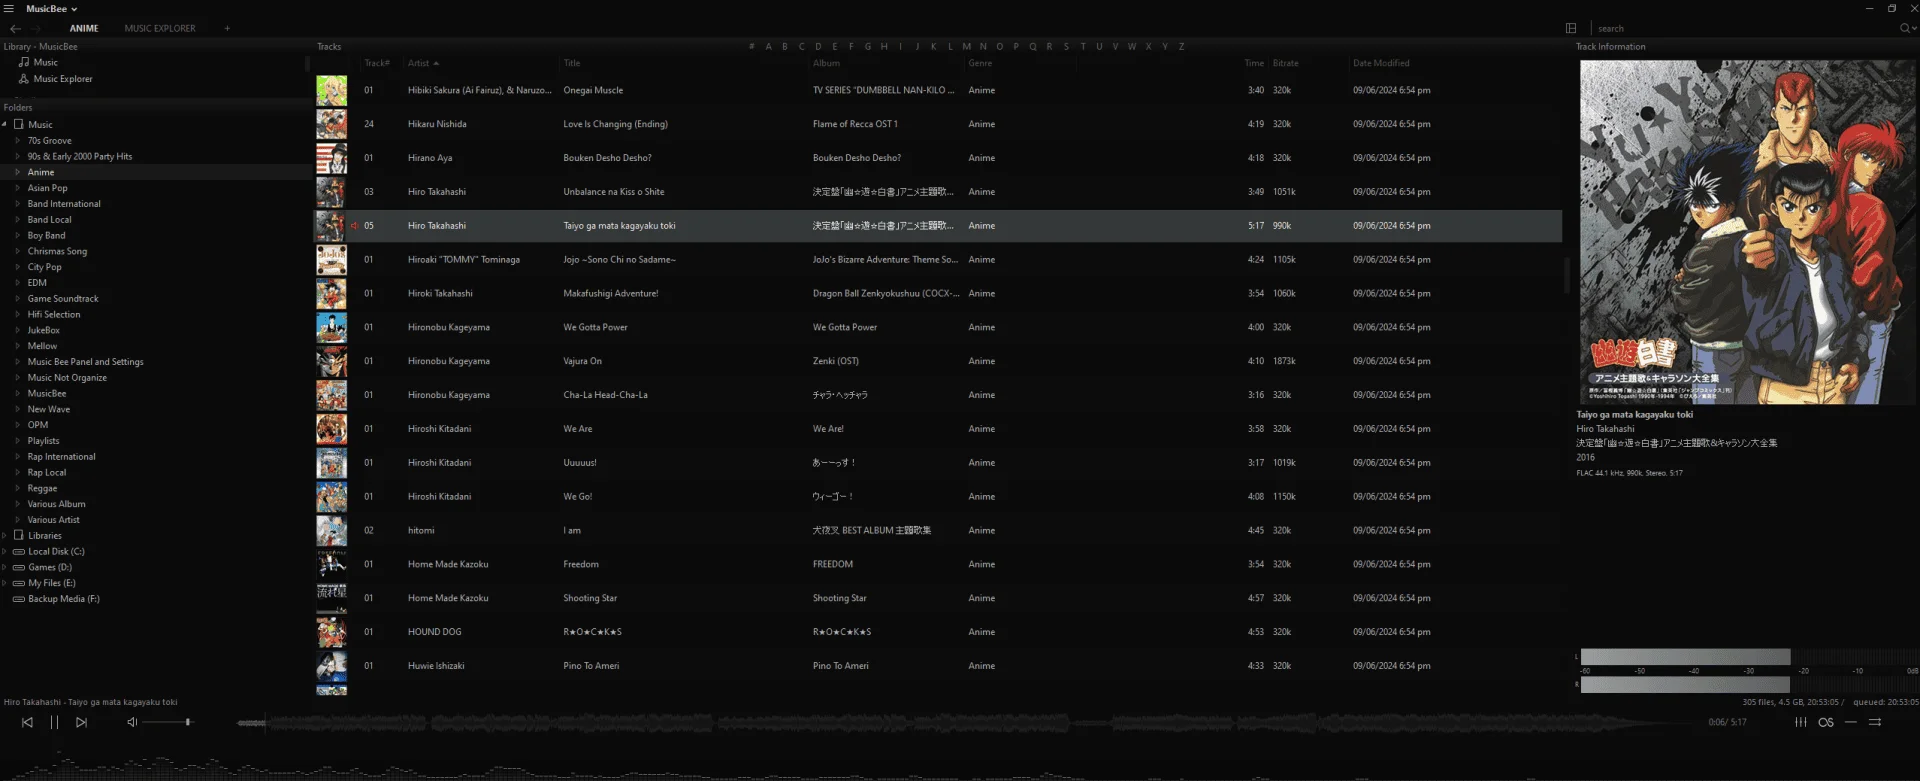Jump to letter Z in alphabet bar
This screenshot has width=1920, height=781.
click(x=1181, y=46)
